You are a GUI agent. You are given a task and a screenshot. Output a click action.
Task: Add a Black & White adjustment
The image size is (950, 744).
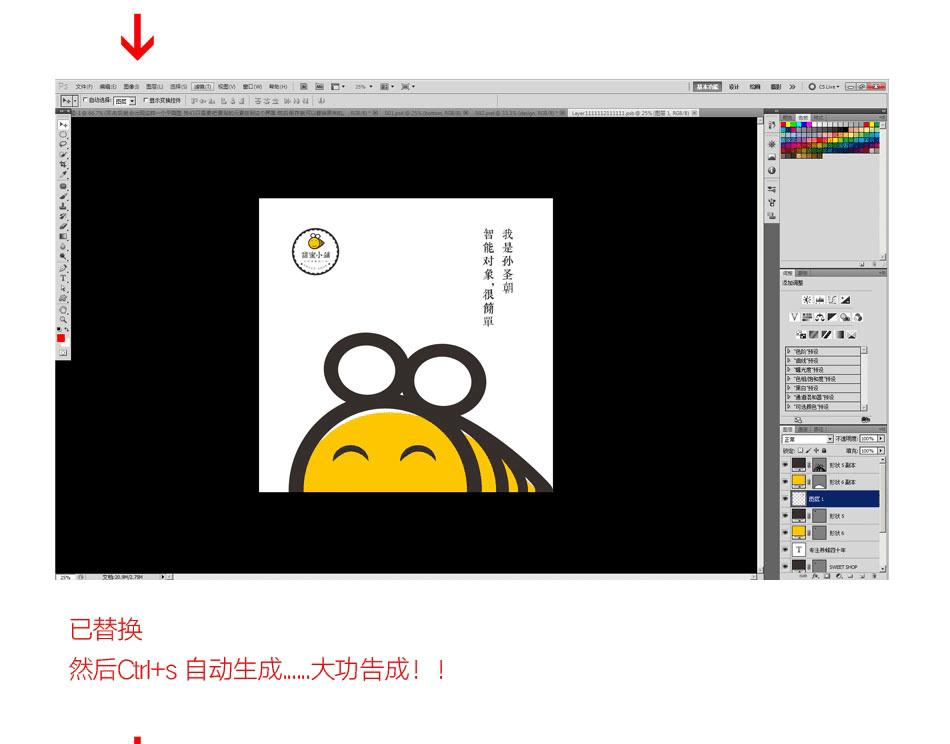(832, 317)
